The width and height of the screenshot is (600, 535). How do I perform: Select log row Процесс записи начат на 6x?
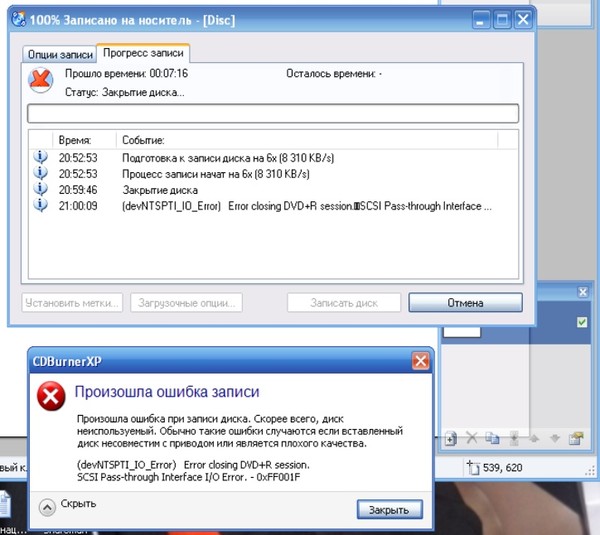pyautogui.click(x=273, y=174)
